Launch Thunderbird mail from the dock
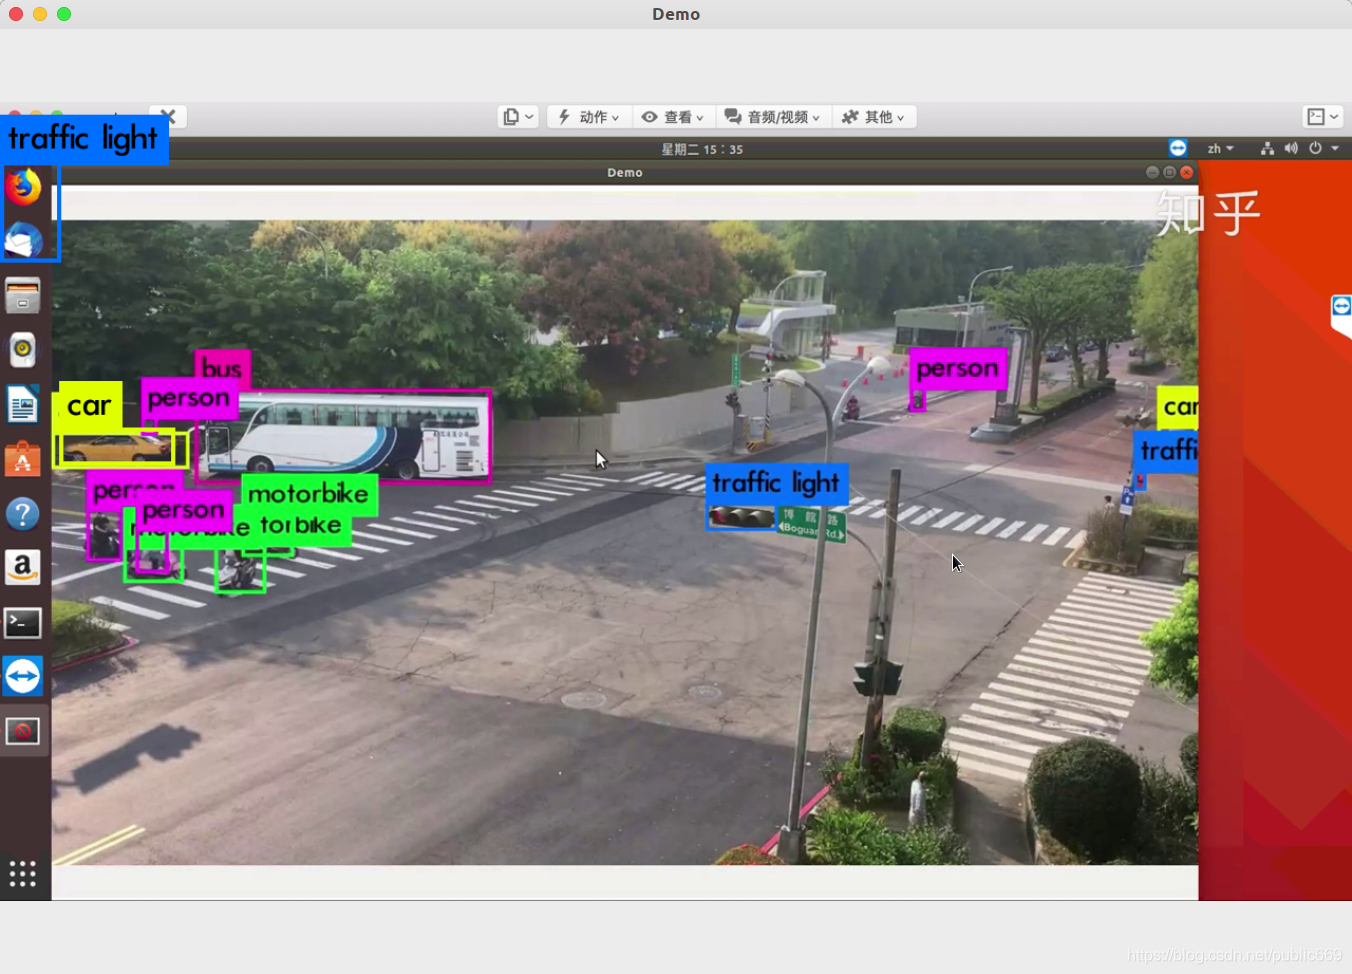Screen dimensions: 1352x974 click(23, 241)
